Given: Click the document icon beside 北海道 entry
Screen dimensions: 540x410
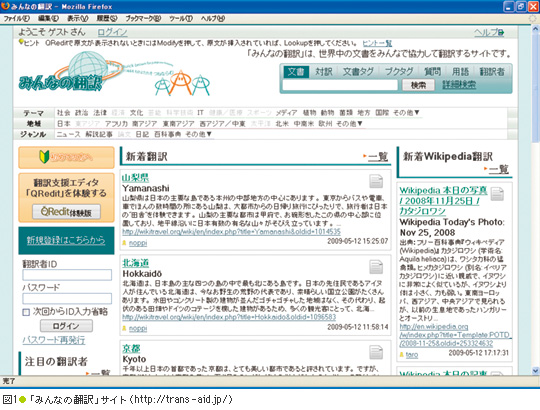Looking at the screenshot, I should 376,267.
